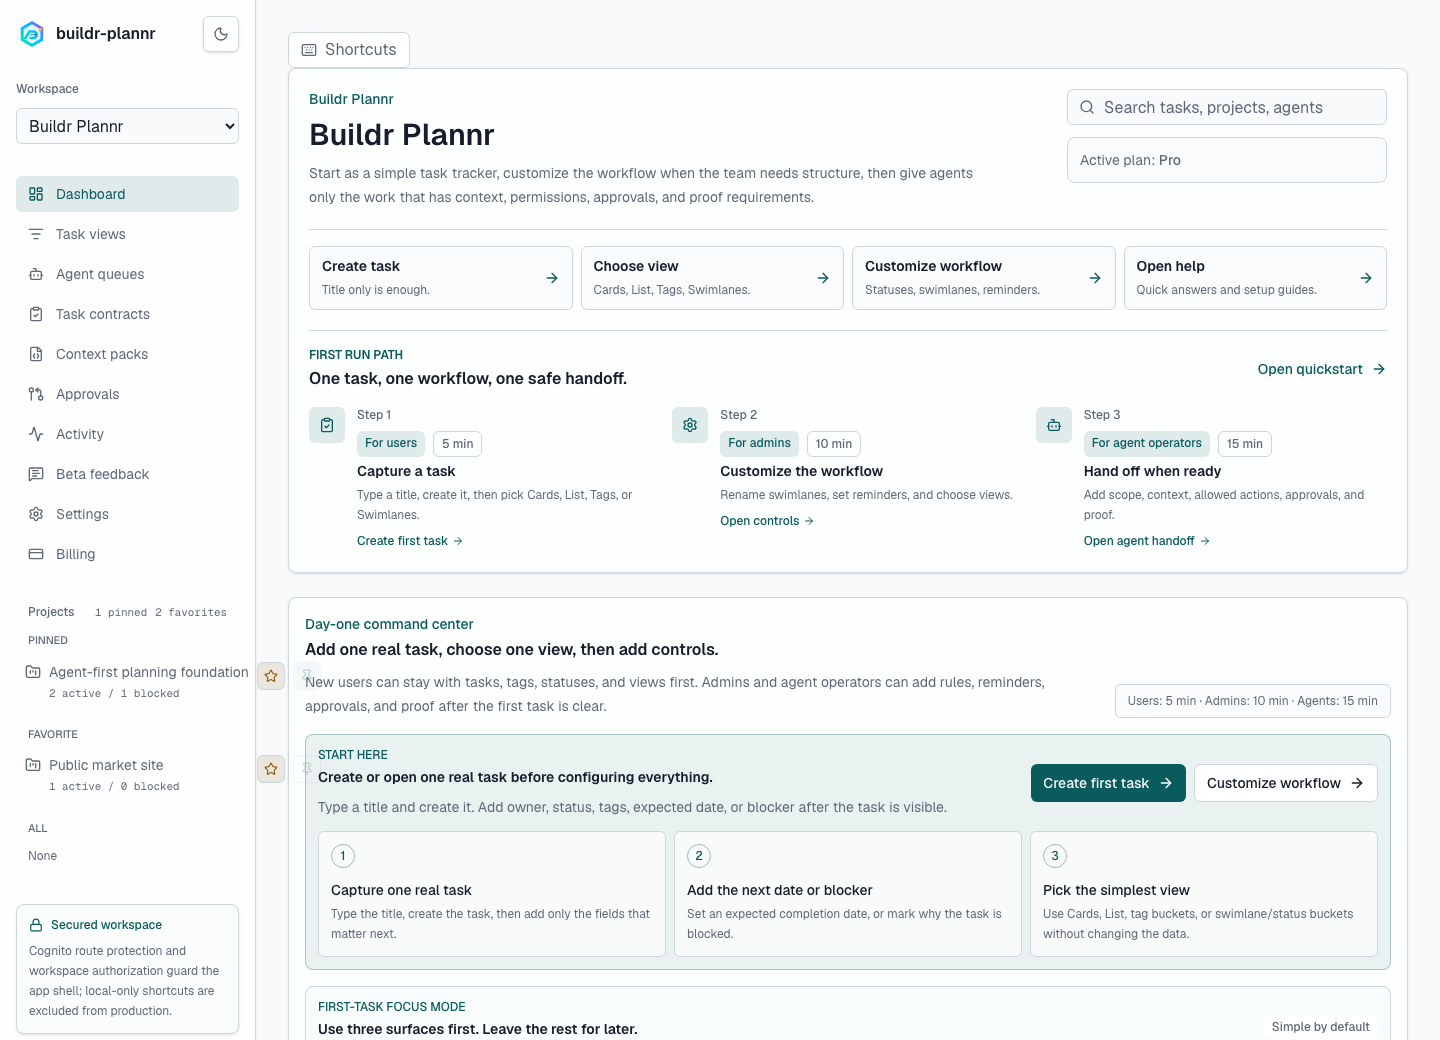Click the Beta feedback message icon
The image size is (1440, 1040).
tap(36, 474)
